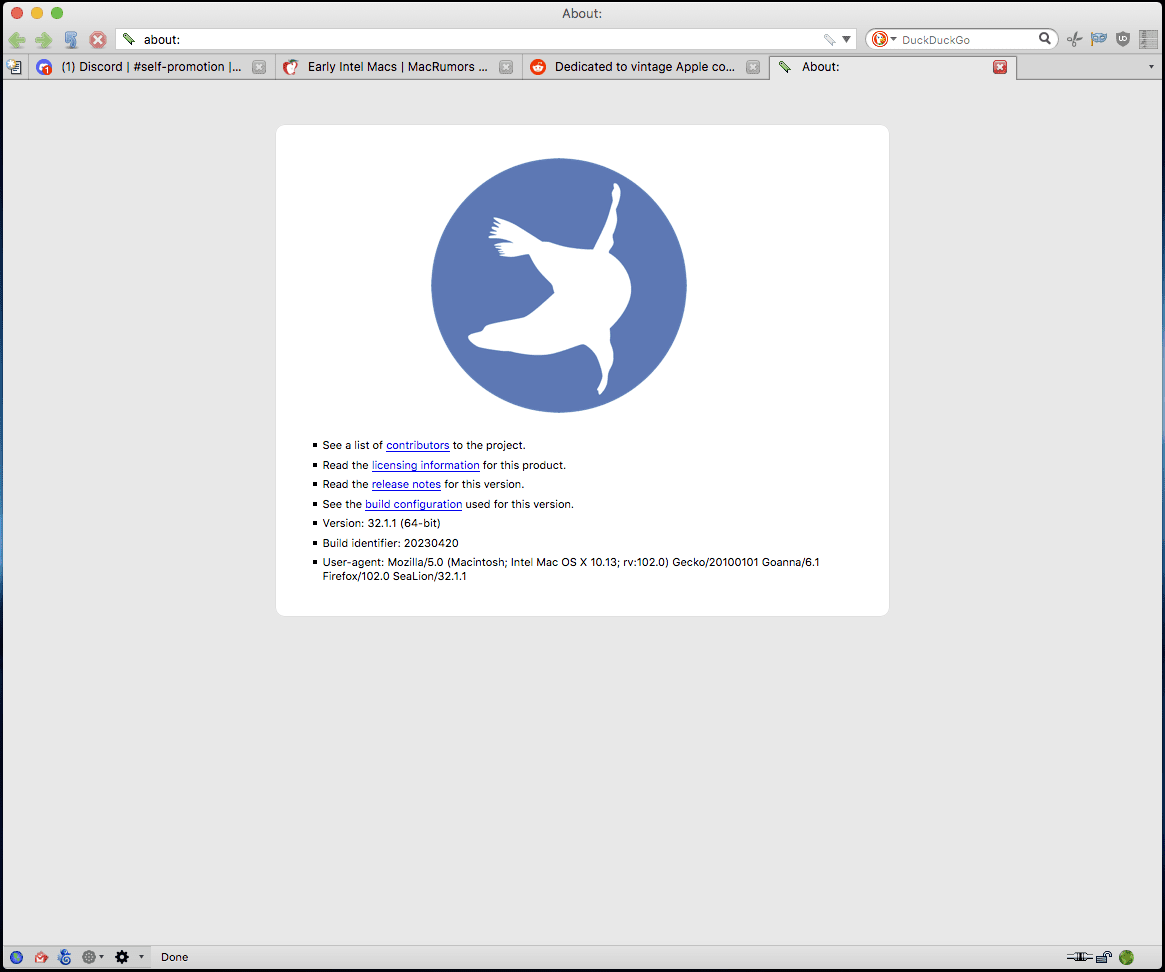Open the DuckDuckGo search engine selector
This screenshot has width=1165, height=972.
(883, 39)
